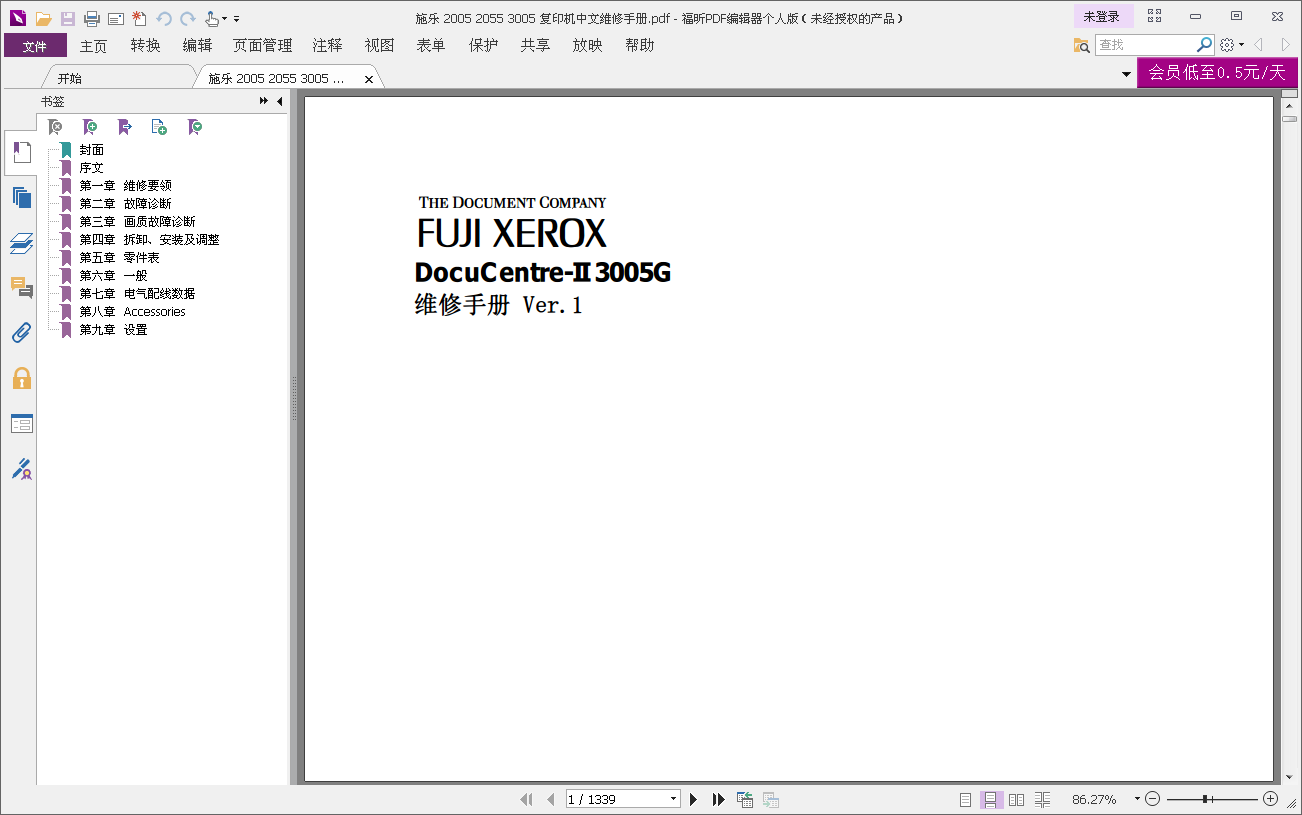This screenshot has height=815, width=1302.
Task: Click the Redo arrow
Action: 187,18
